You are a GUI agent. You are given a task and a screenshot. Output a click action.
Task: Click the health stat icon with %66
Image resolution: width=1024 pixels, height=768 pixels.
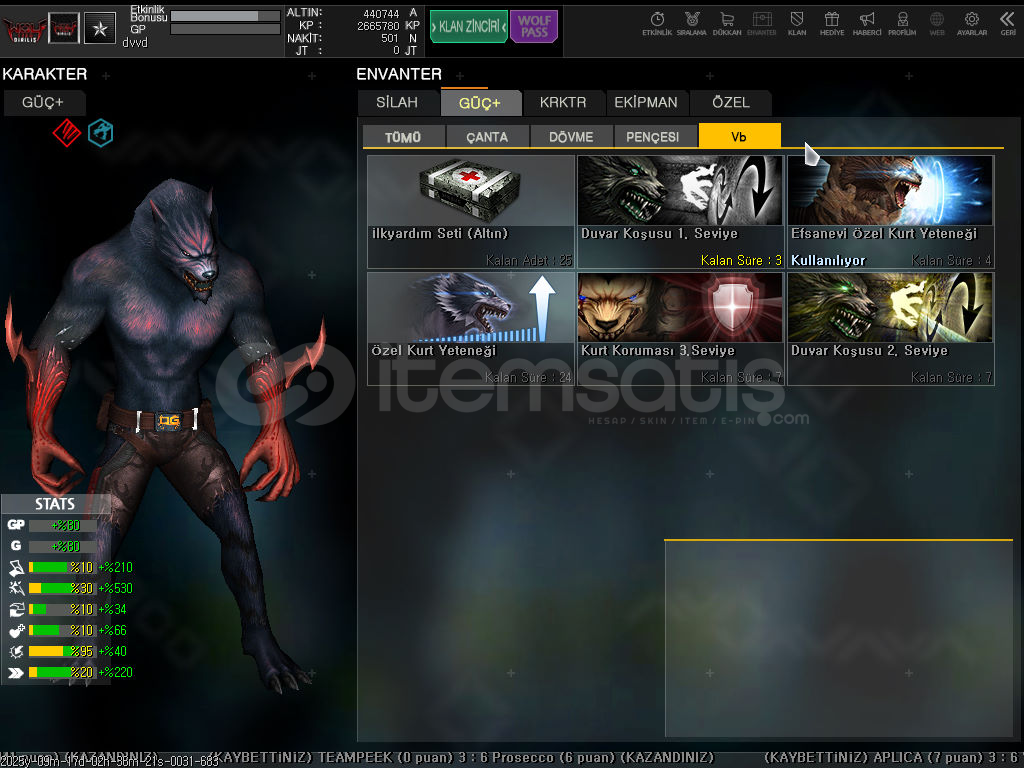coord(16,631)
